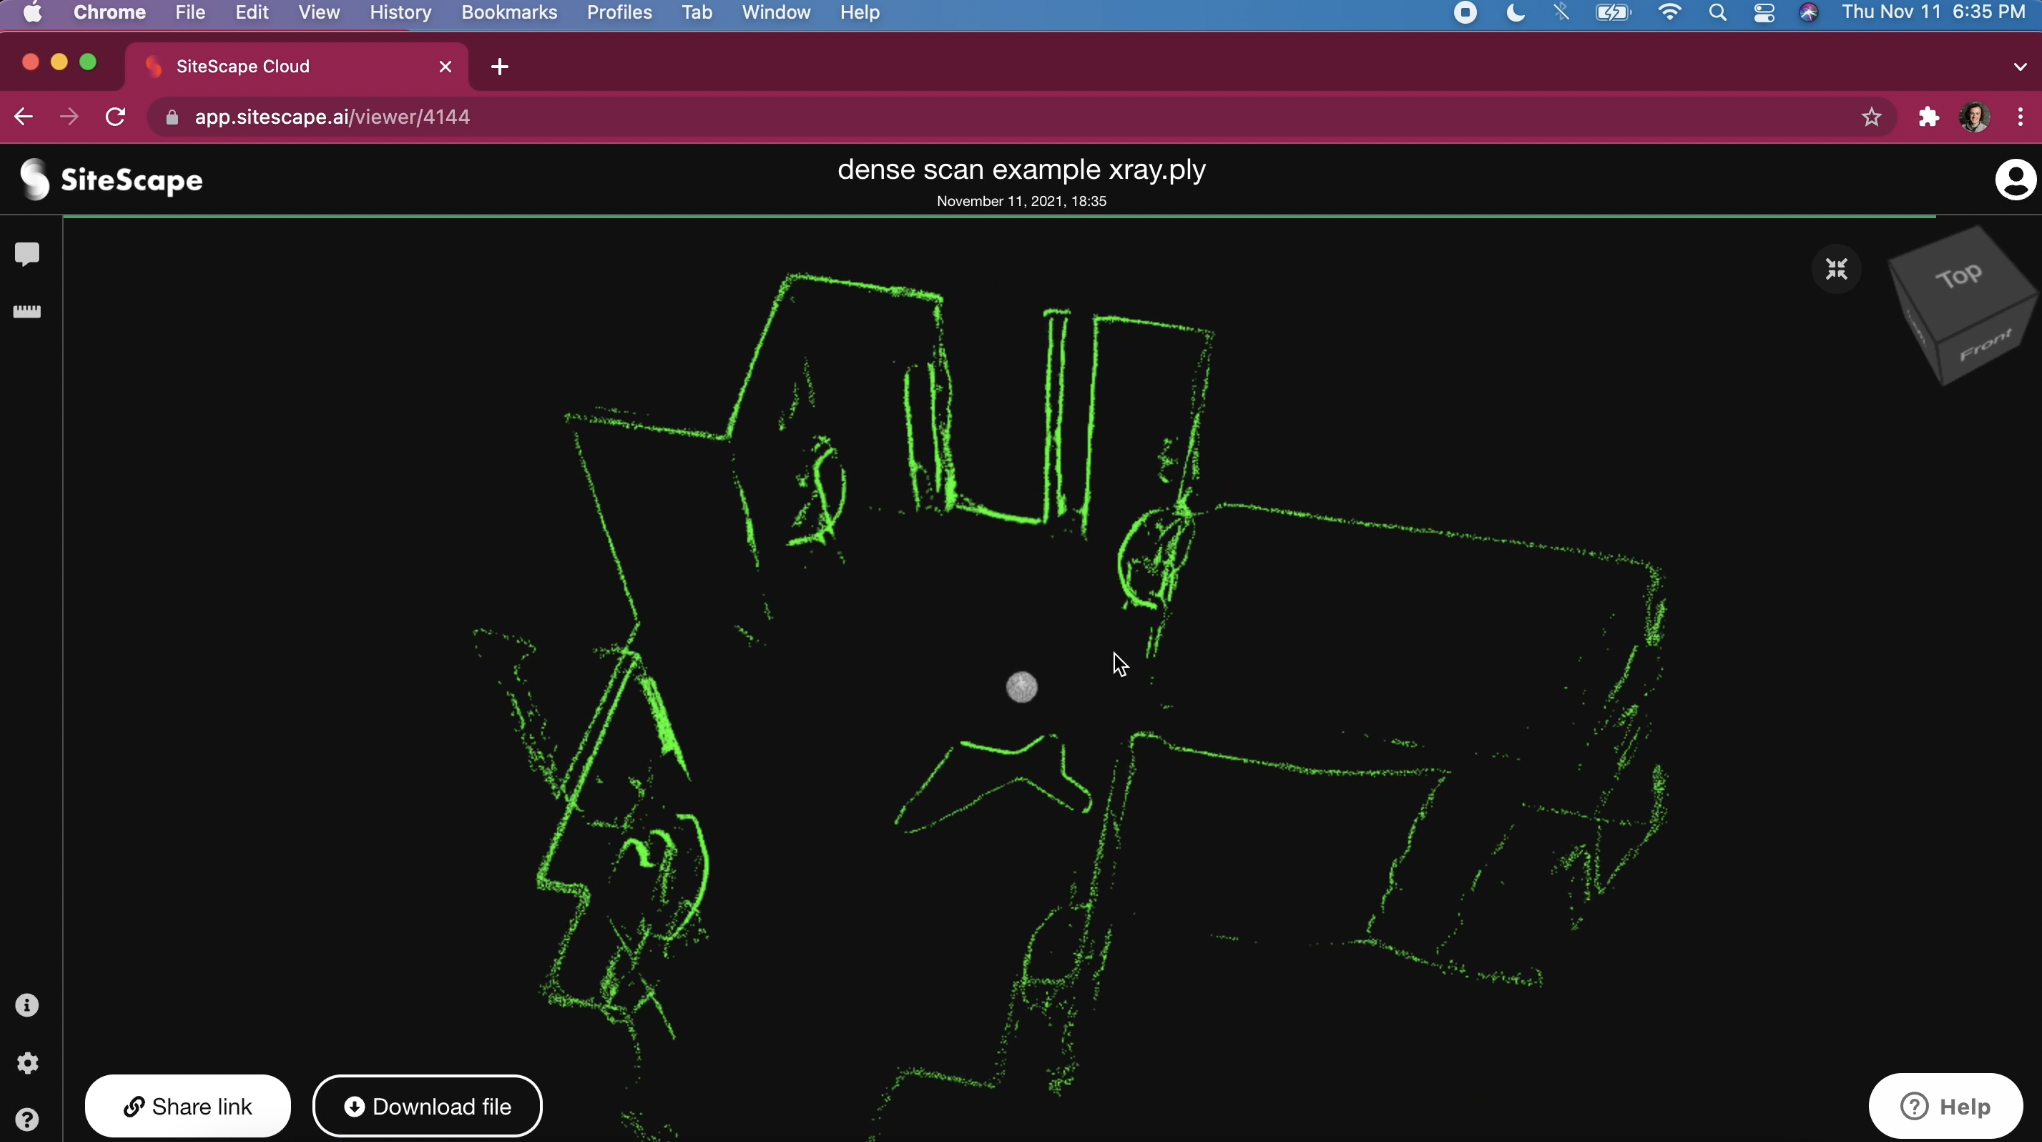Open the History menu

[400, 13]
